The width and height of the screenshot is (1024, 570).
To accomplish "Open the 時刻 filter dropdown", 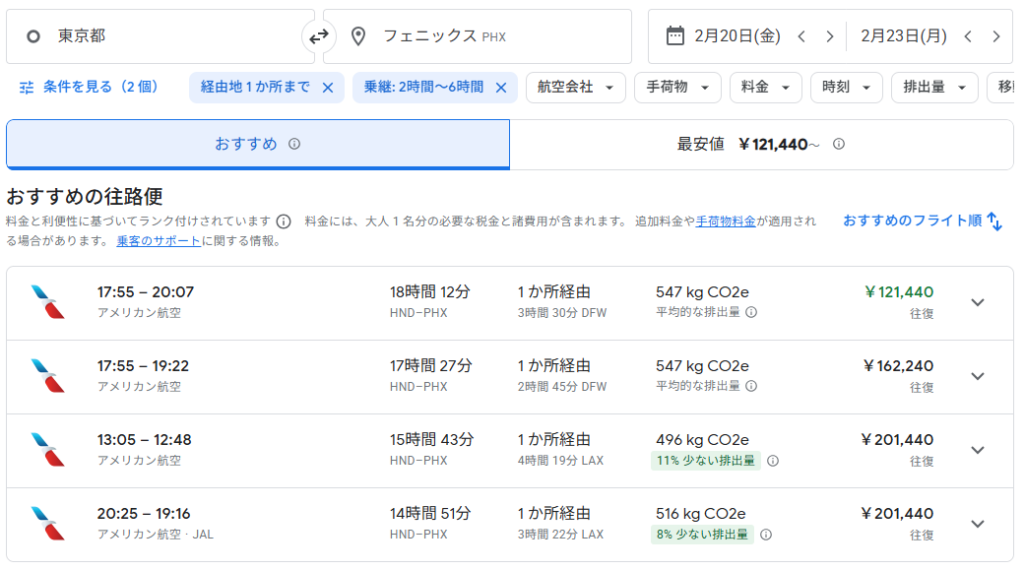I will [845, 88].
